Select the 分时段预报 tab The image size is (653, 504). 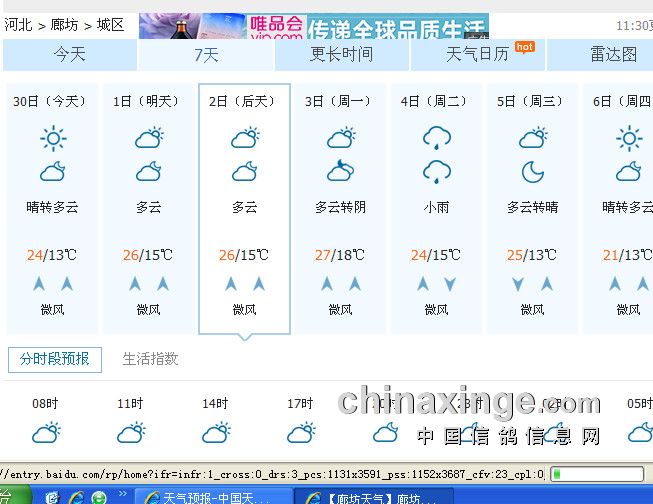(x=55, y=359)
